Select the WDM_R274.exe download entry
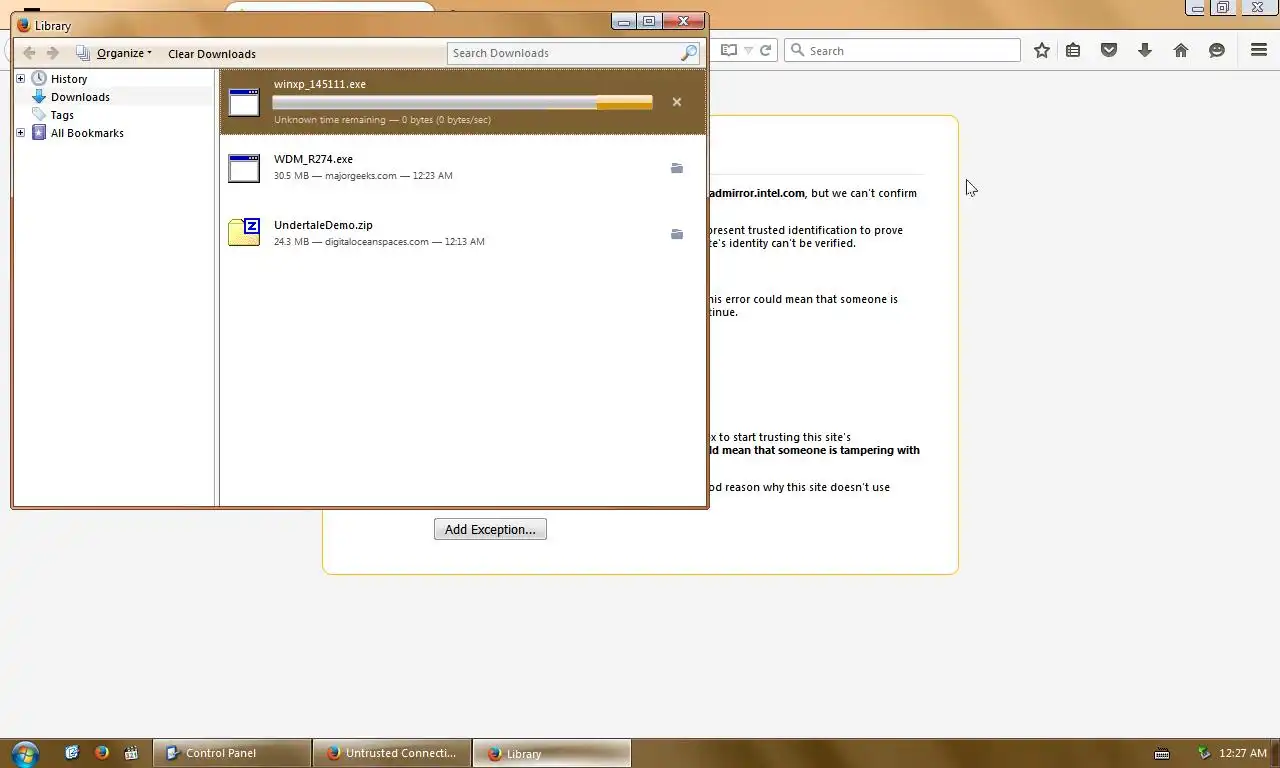 463,168
